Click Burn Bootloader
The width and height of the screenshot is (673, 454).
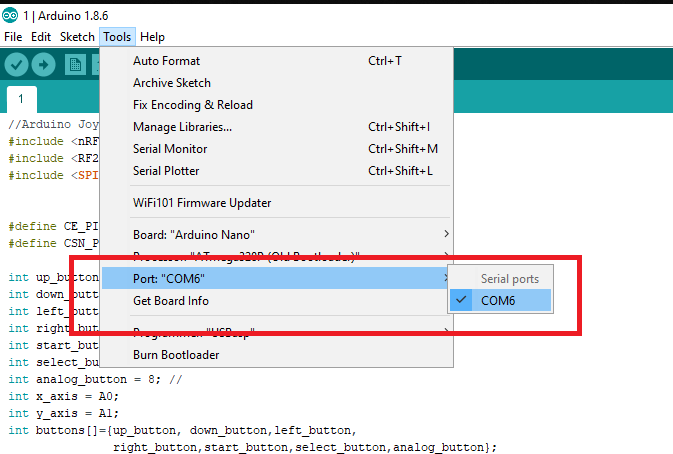pos(176,354)
